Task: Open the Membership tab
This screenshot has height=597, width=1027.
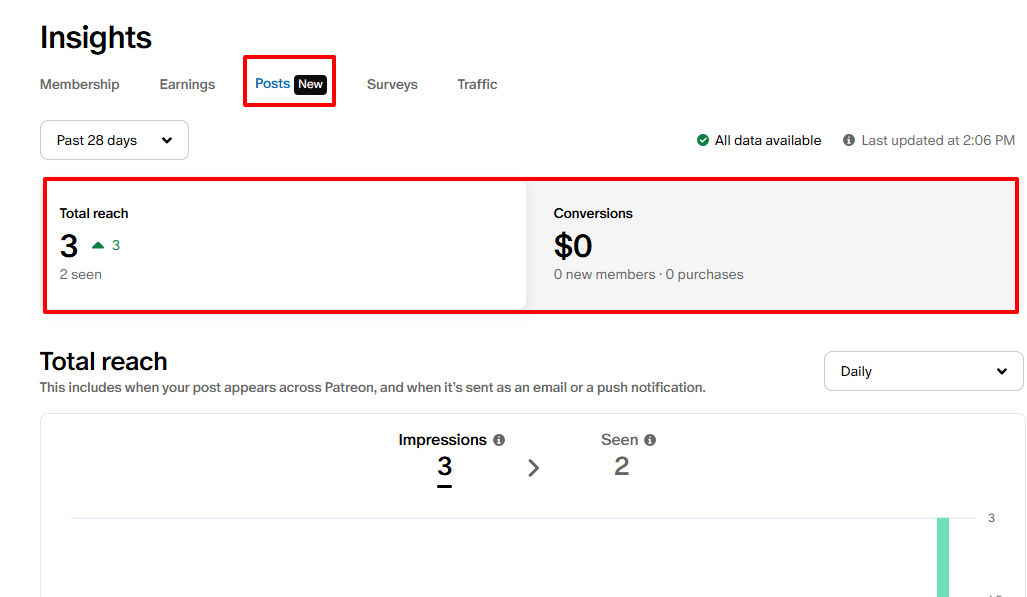Action: [79, 85]
